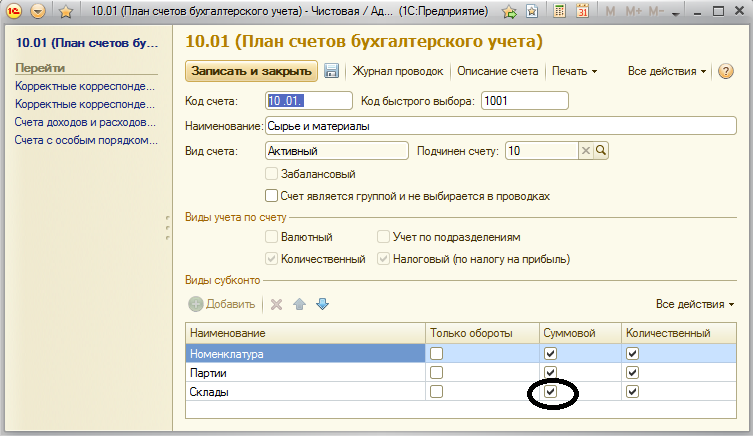The image size is (753, 436).
Task: Open the top Все действия menu
Action: pos(667,71)
